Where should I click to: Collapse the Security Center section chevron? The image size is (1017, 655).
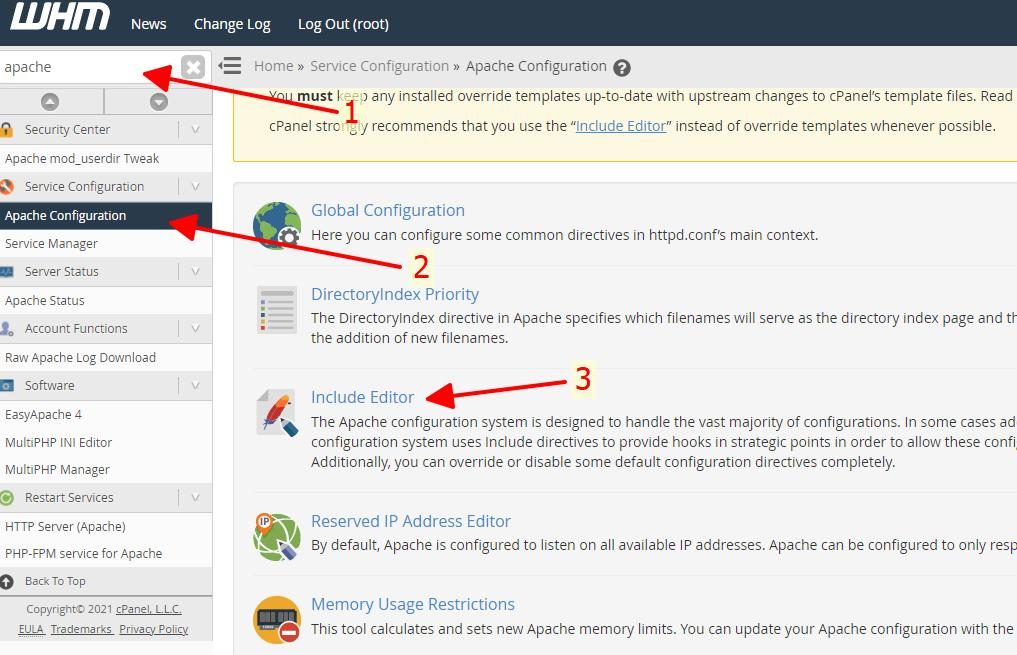pos(195,130)
